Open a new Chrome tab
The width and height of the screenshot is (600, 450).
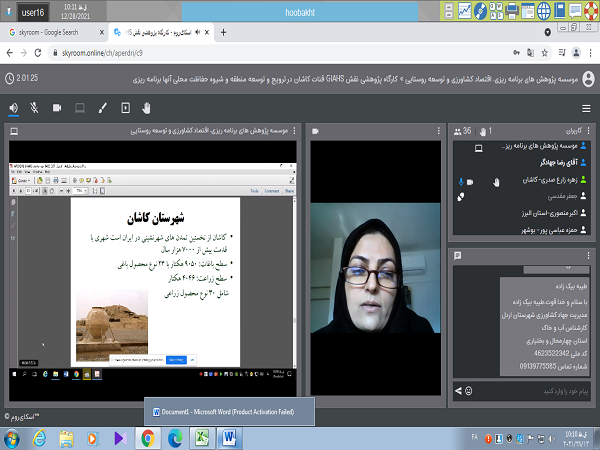(222, 32)
